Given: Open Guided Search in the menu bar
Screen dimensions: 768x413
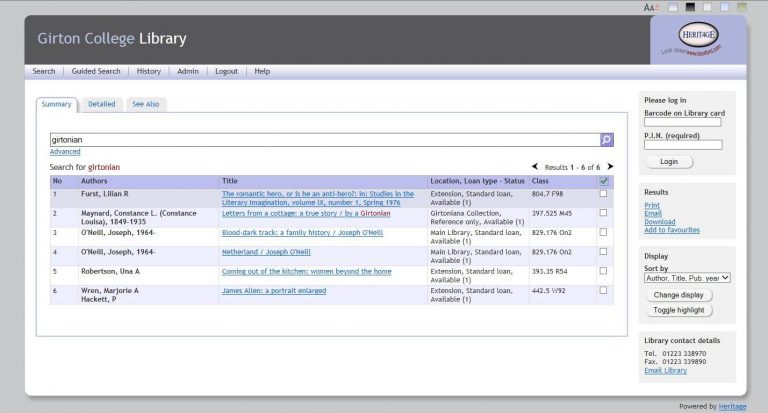Looking at the screenshot, I should [x=96, y=72].
